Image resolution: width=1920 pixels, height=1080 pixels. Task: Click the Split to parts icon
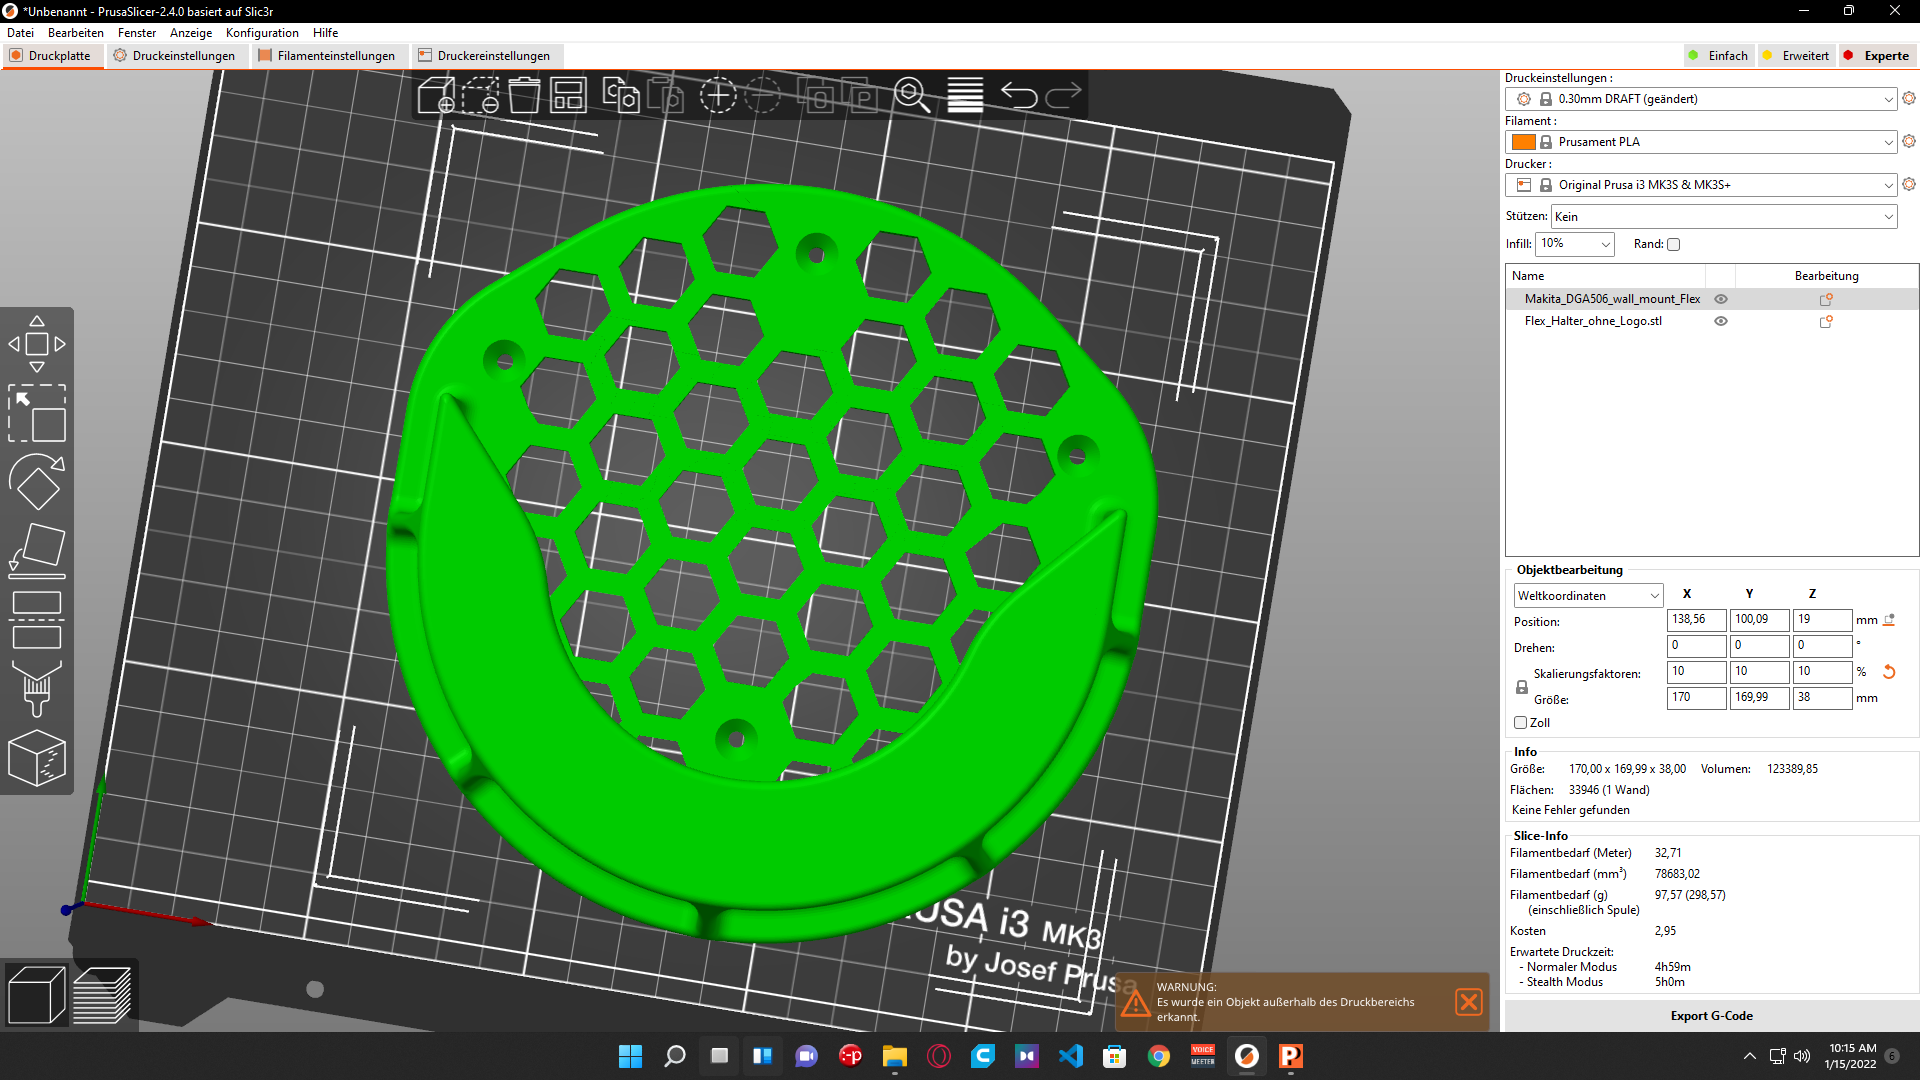point(861,95)
